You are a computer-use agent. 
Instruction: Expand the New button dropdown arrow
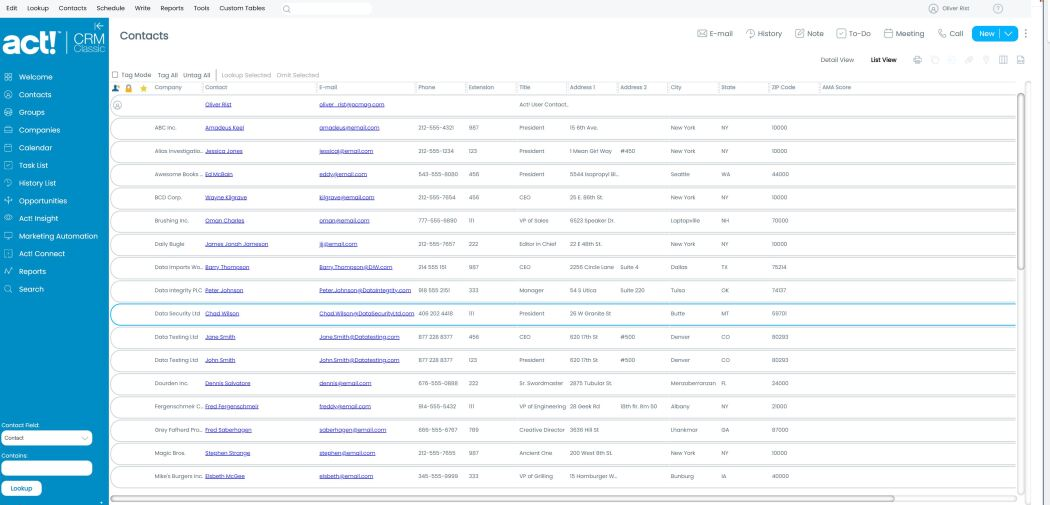click(1009, 33)
